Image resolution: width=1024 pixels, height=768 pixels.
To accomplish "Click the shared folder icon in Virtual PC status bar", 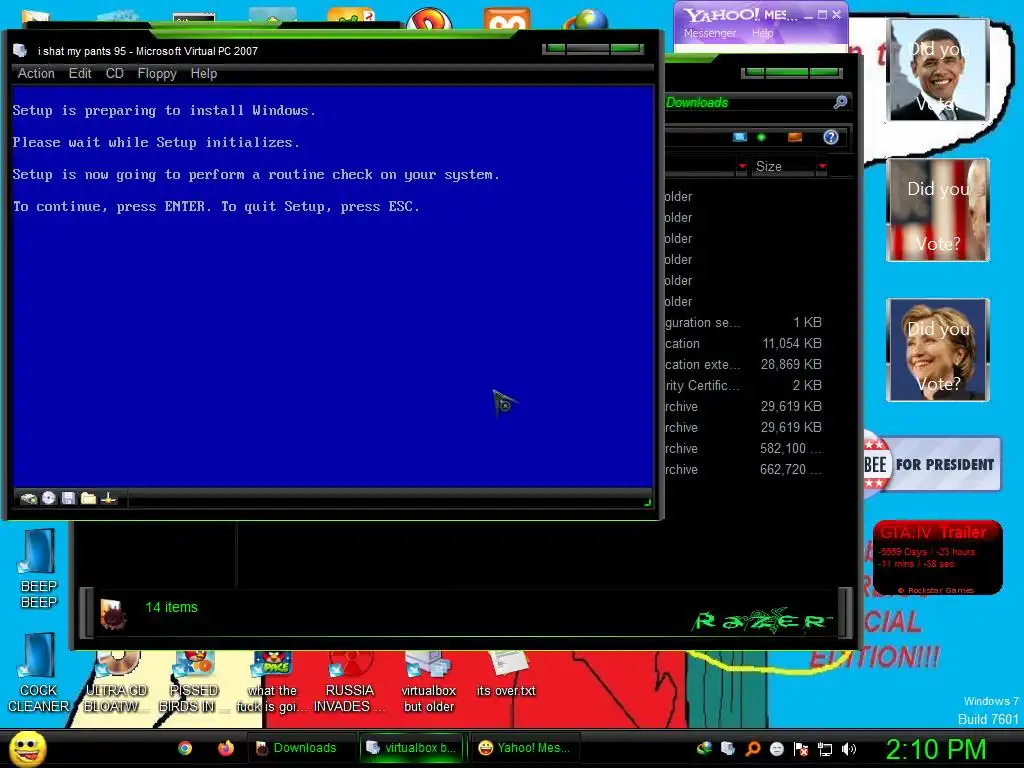I will (89, 498).
